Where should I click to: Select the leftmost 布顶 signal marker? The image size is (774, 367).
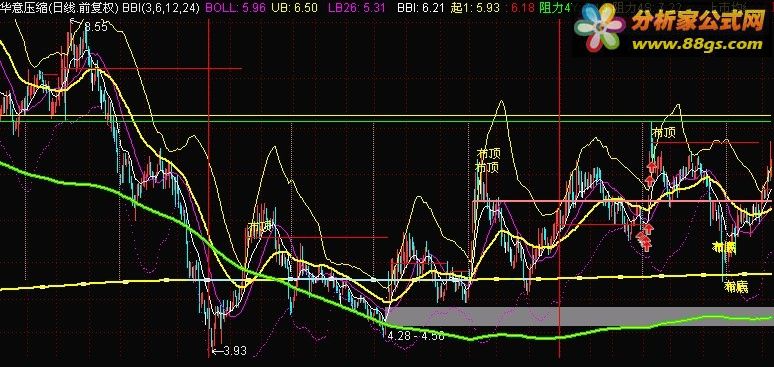261,227
